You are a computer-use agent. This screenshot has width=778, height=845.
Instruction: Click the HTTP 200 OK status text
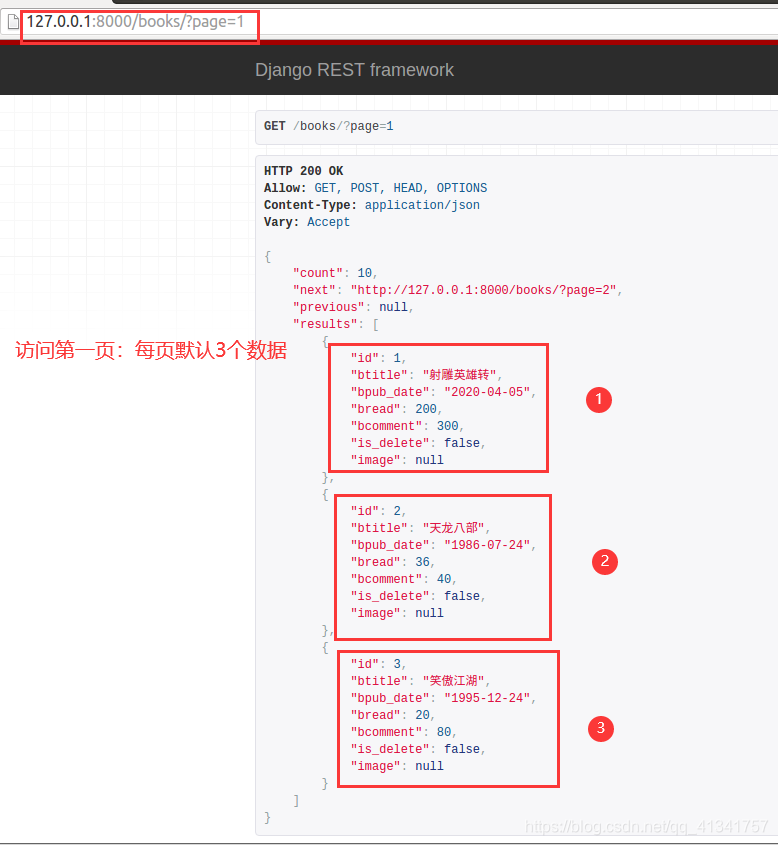click(x=303, y=171)
